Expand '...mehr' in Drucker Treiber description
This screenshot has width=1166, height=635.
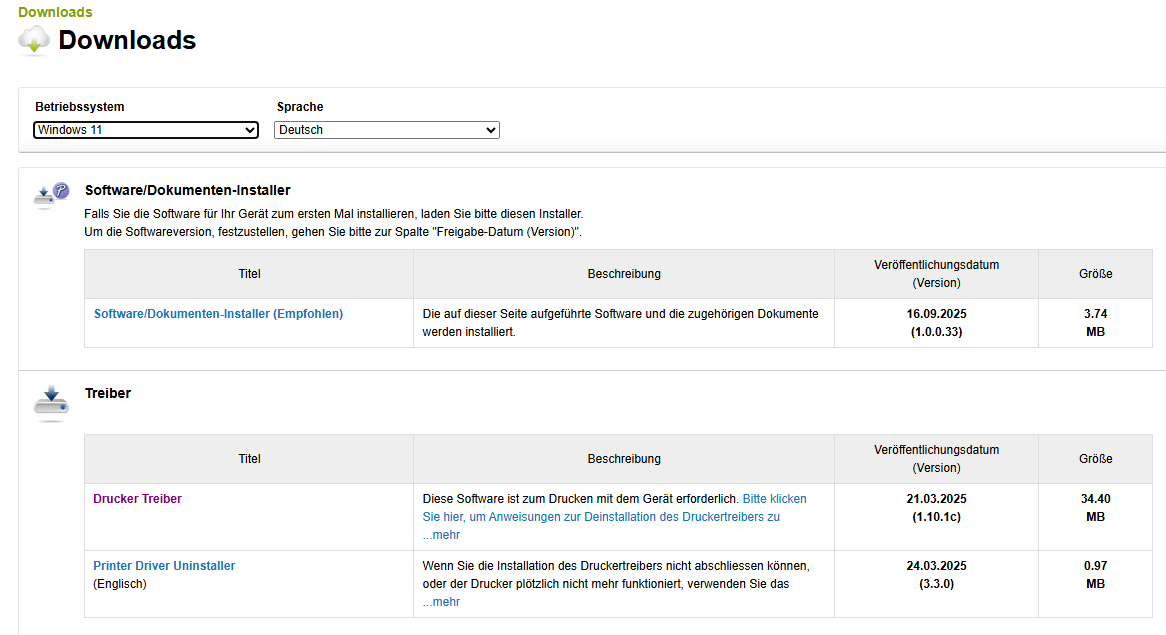pyautogui.click(x=441, y=535)
